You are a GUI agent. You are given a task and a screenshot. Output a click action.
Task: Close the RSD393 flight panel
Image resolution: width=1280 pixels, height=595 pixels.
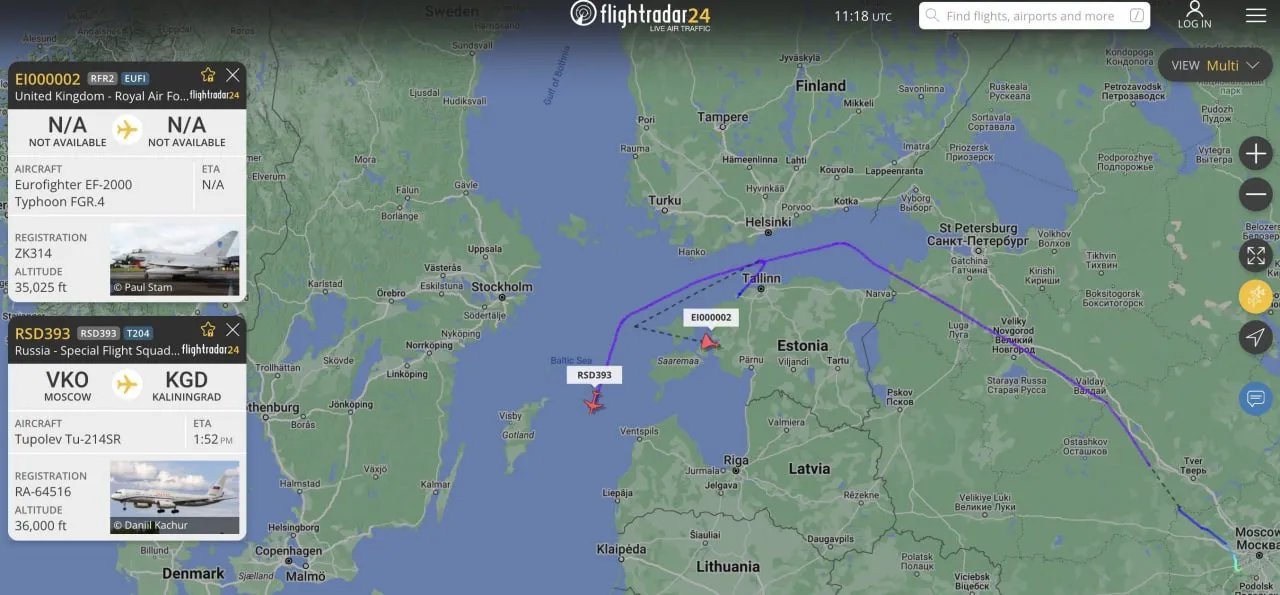click(x=233, y=329)
